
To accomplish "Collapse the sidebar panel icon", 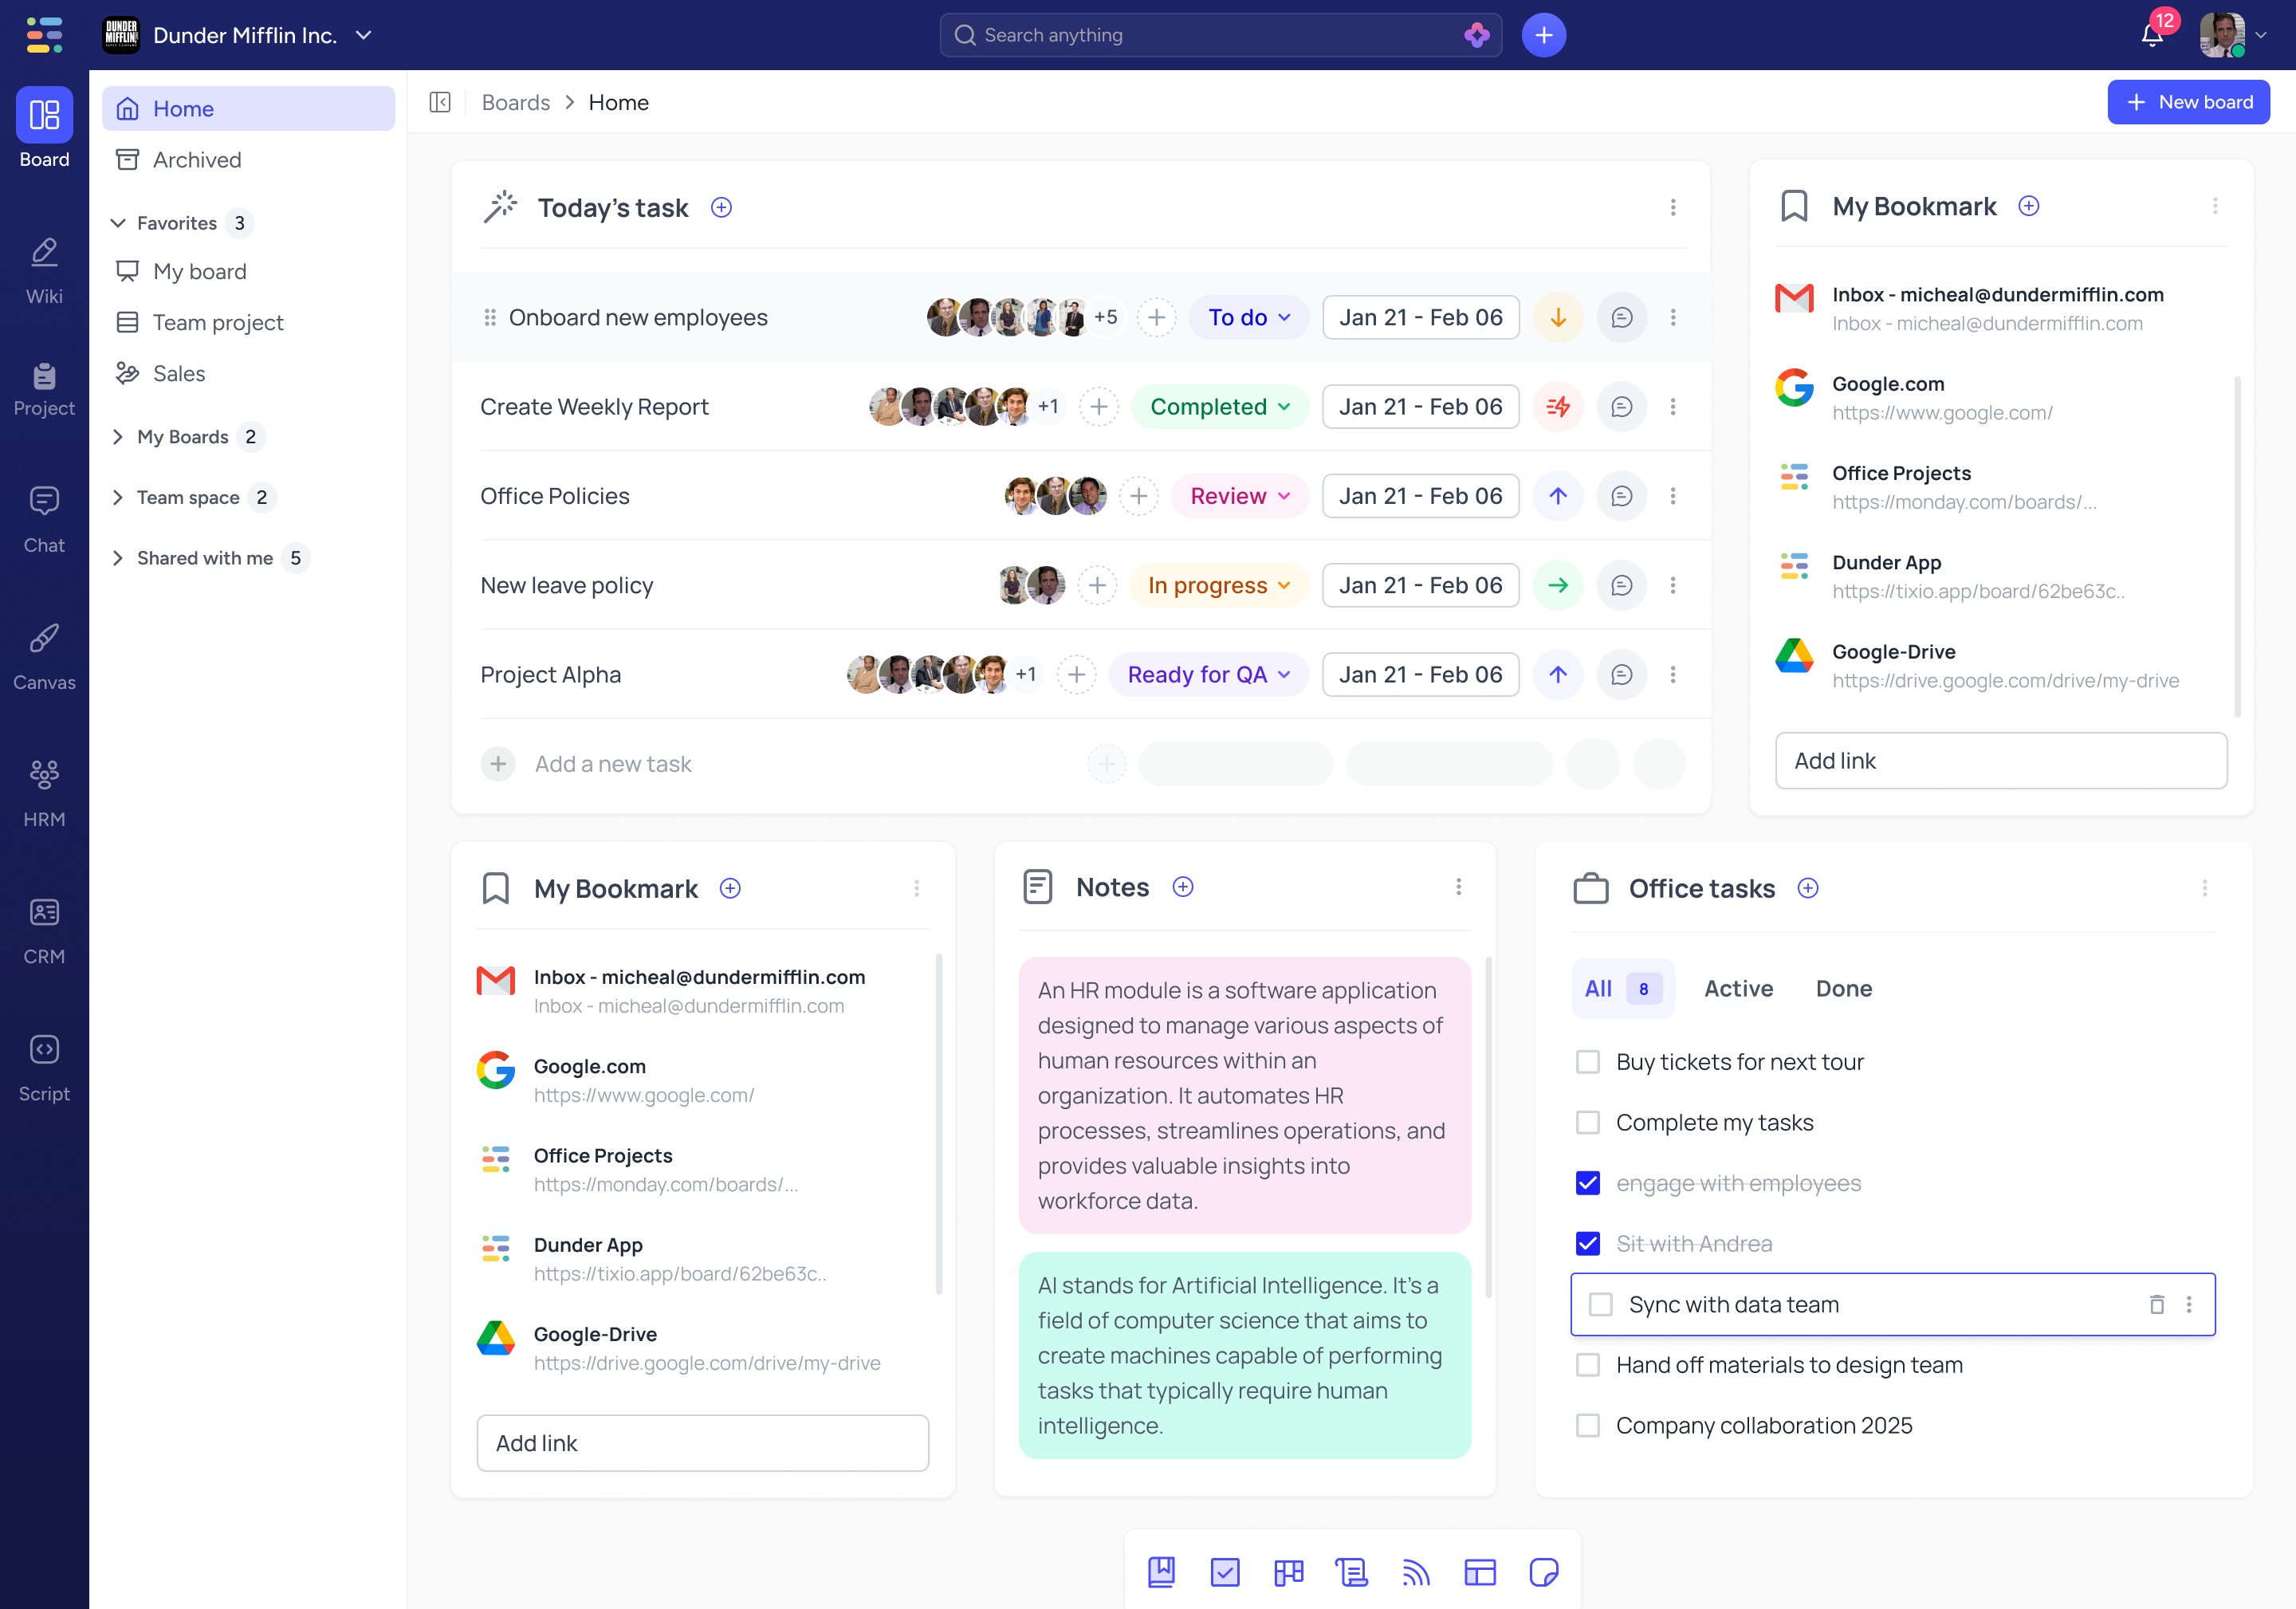I will click(440, 102).
